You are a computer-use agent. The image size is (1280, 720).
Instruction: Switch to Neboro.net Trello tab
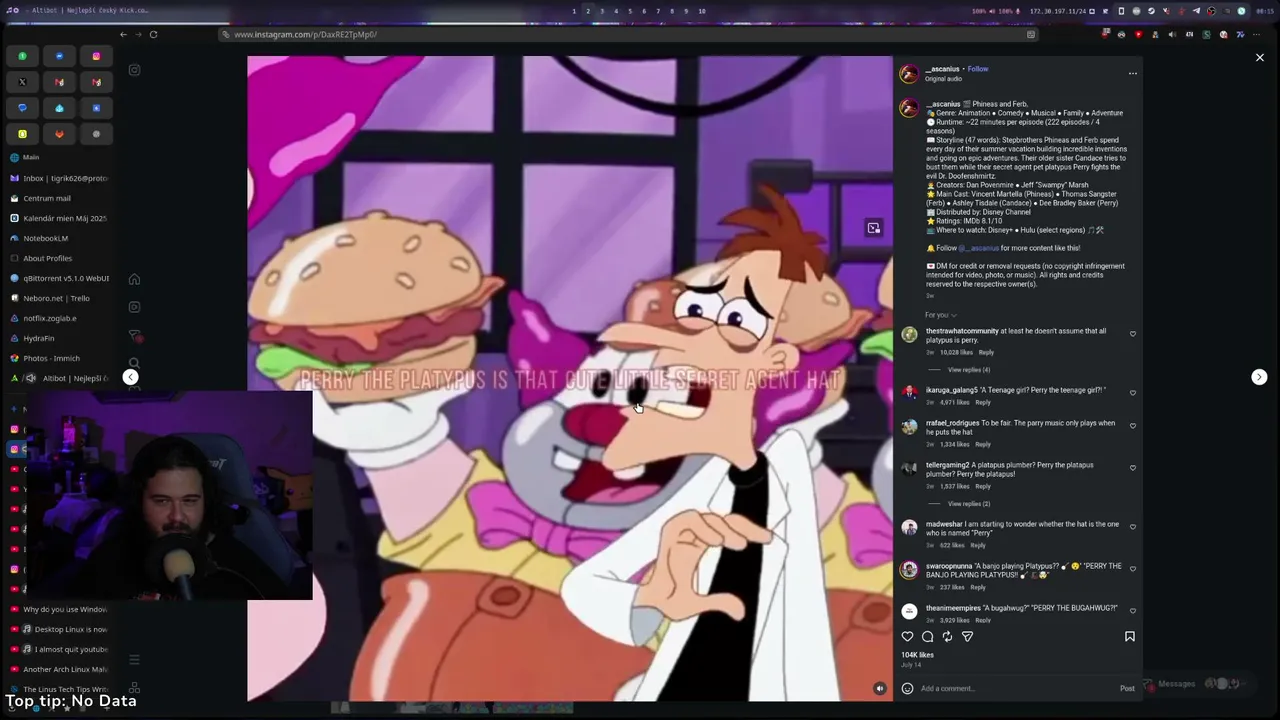point(58,298)
